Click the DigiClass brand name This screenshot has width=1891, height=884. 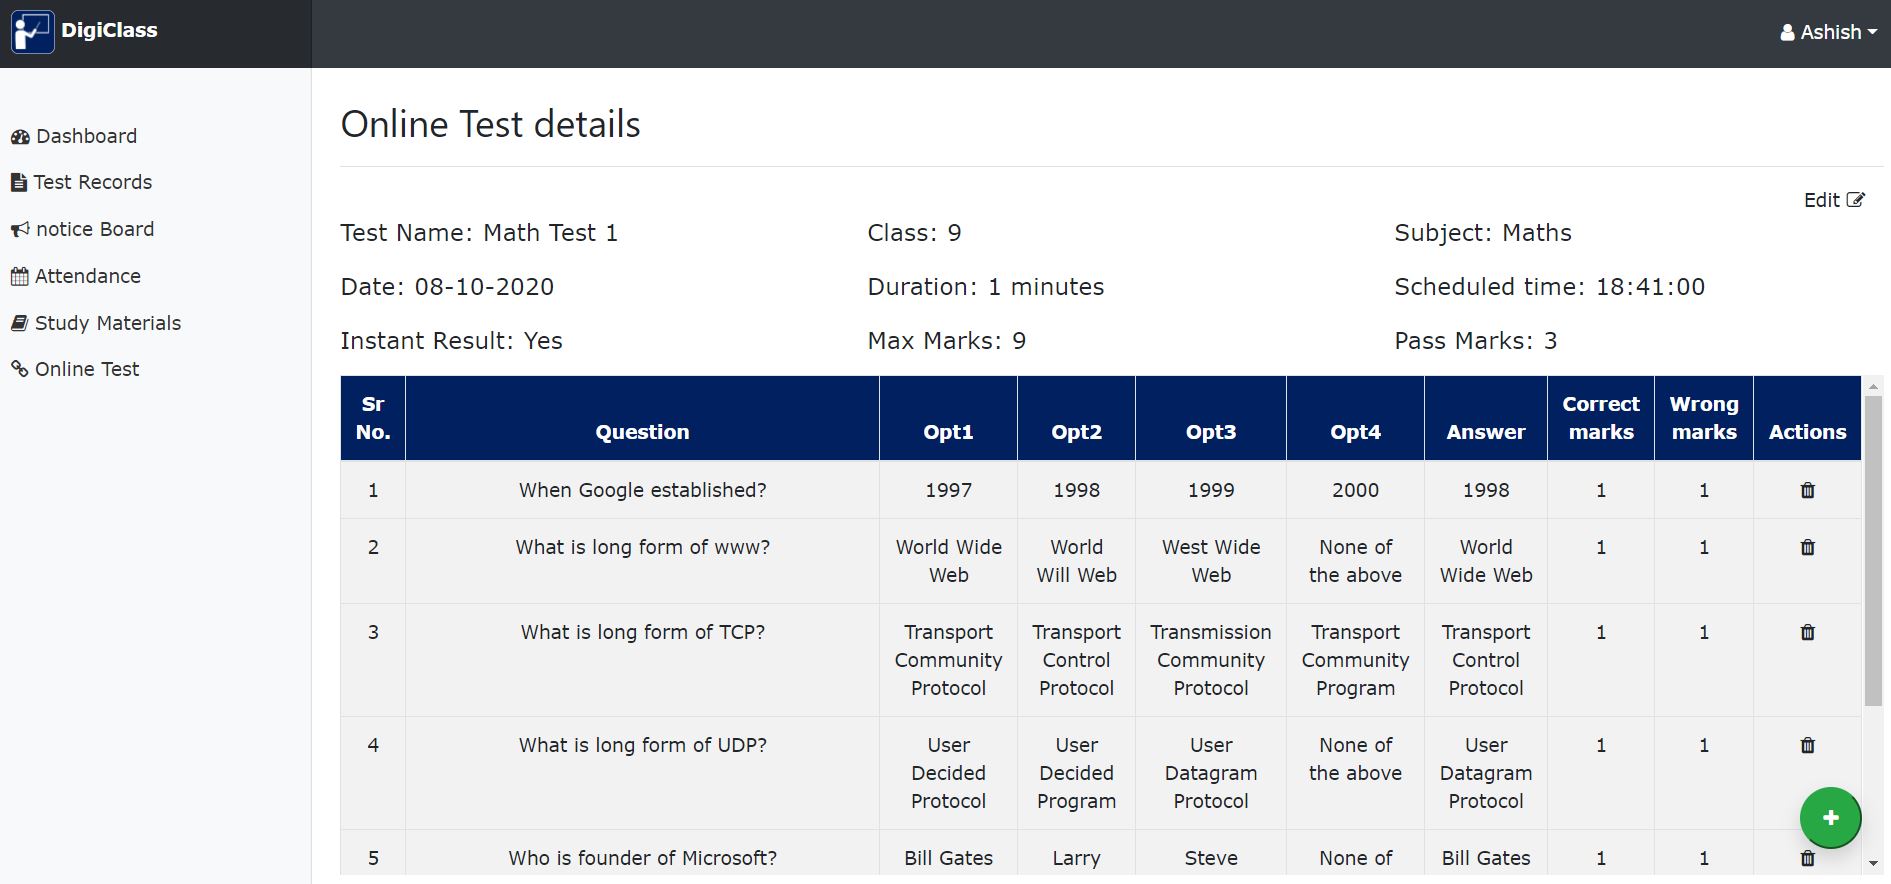coord(109,30)
